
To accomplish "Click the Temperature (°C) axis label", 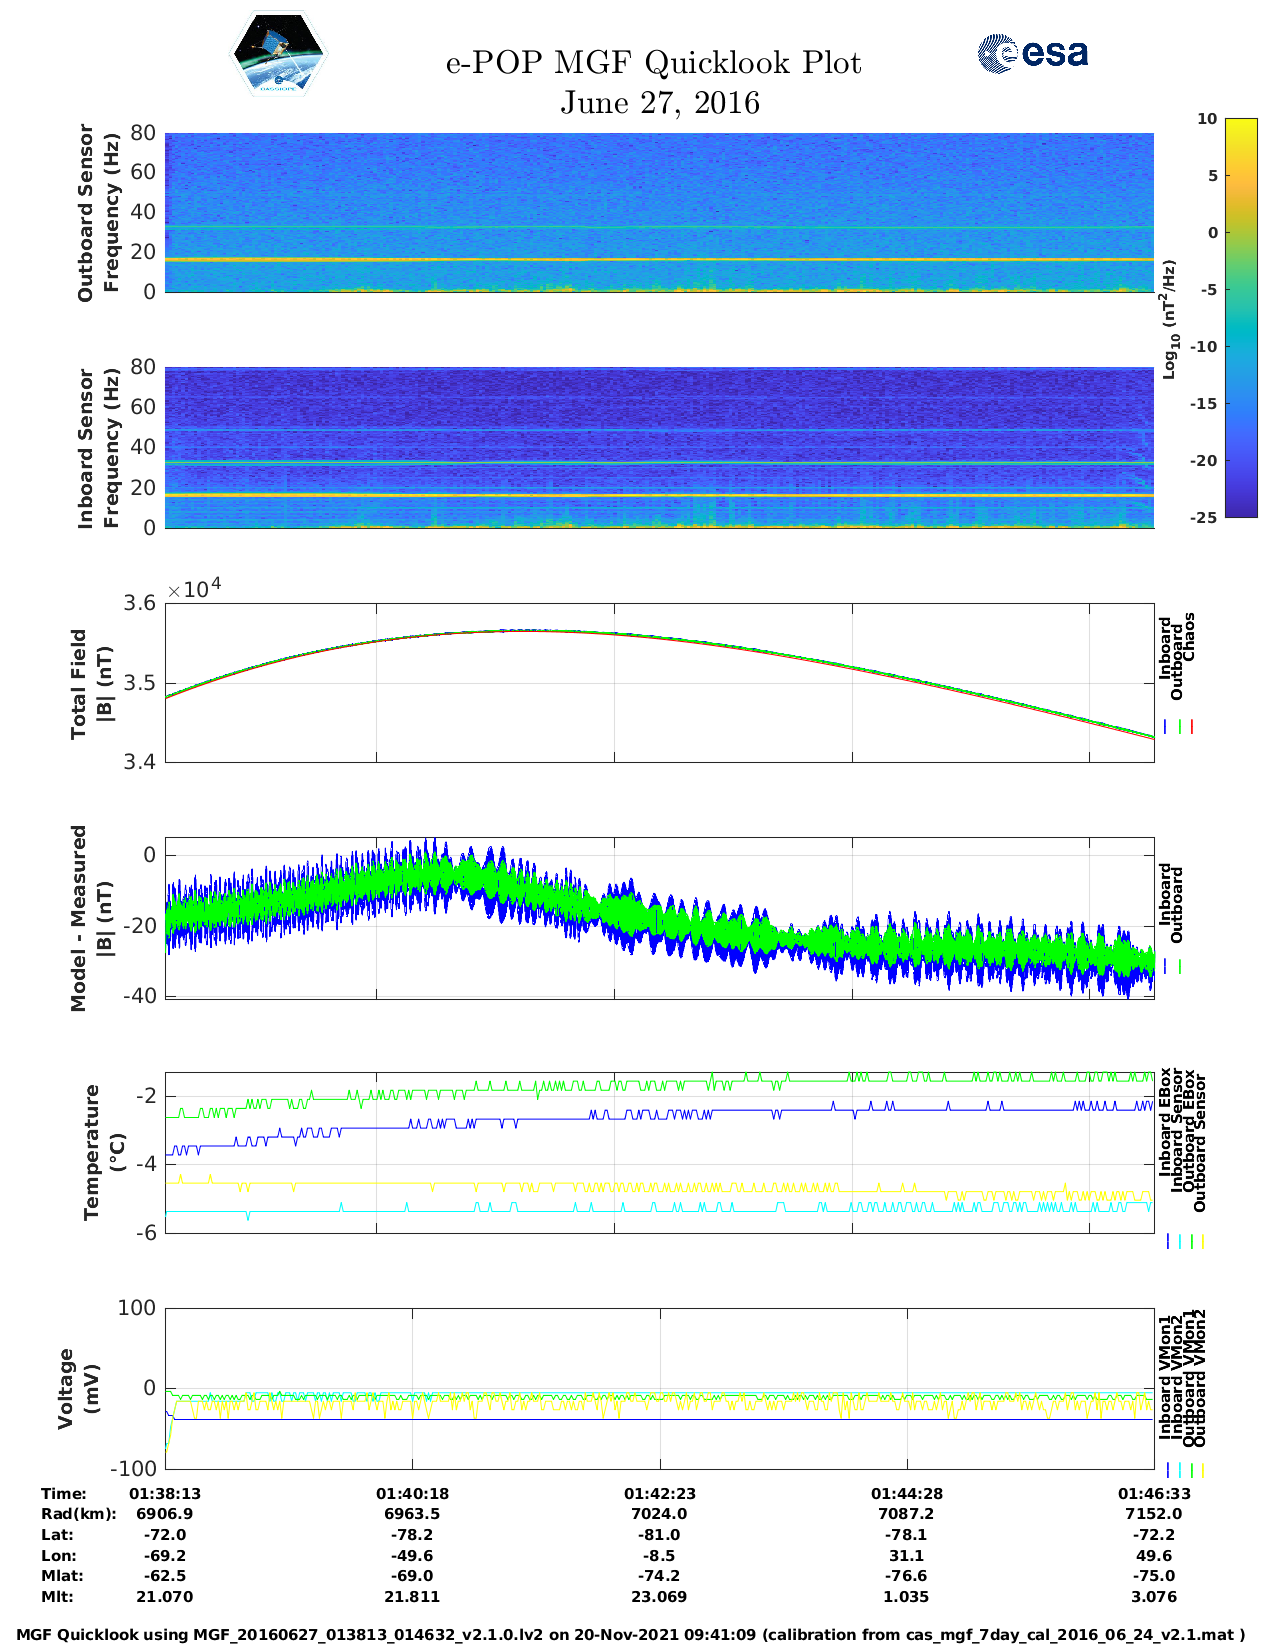I will pyautogui.click(x=104, y=1152).
